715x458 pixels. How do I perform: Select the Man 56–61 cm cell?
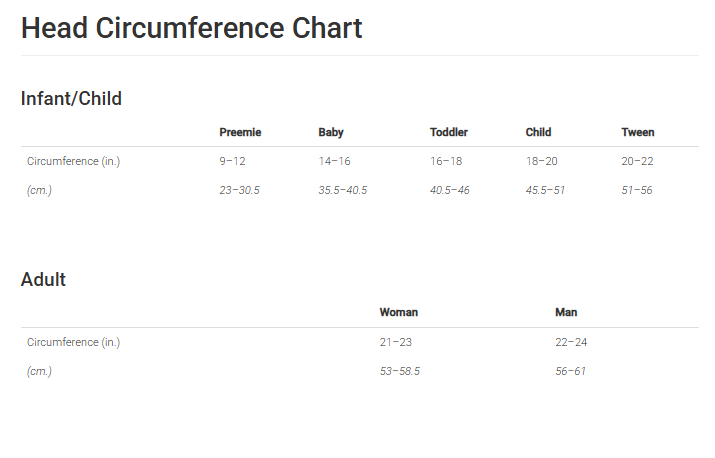click(x=570, y=371)
